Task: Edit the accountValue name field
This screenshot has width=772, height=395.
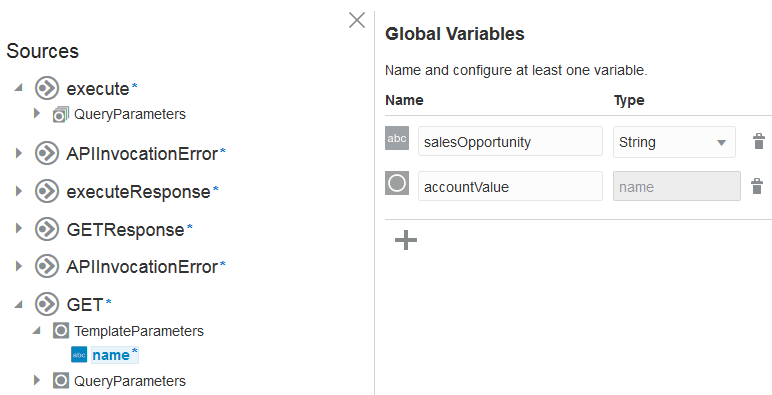Action: point(510,186)
